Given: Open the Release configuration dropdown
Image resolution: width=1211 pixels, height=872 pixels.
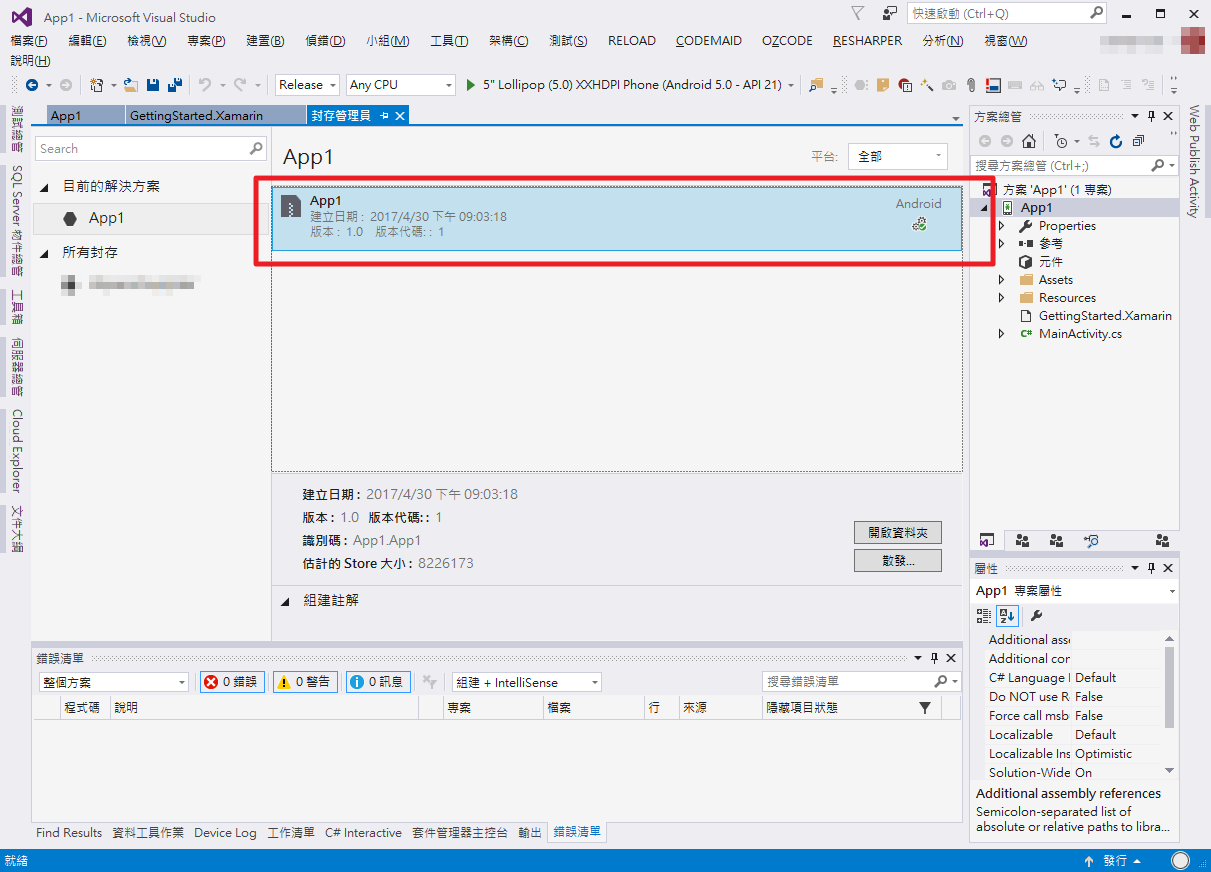Looking at the screenshot, I should point(308,85).
